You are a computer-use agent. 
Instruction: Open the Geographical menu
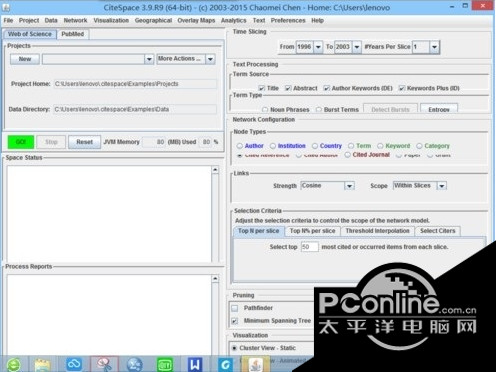click(153, 20)
